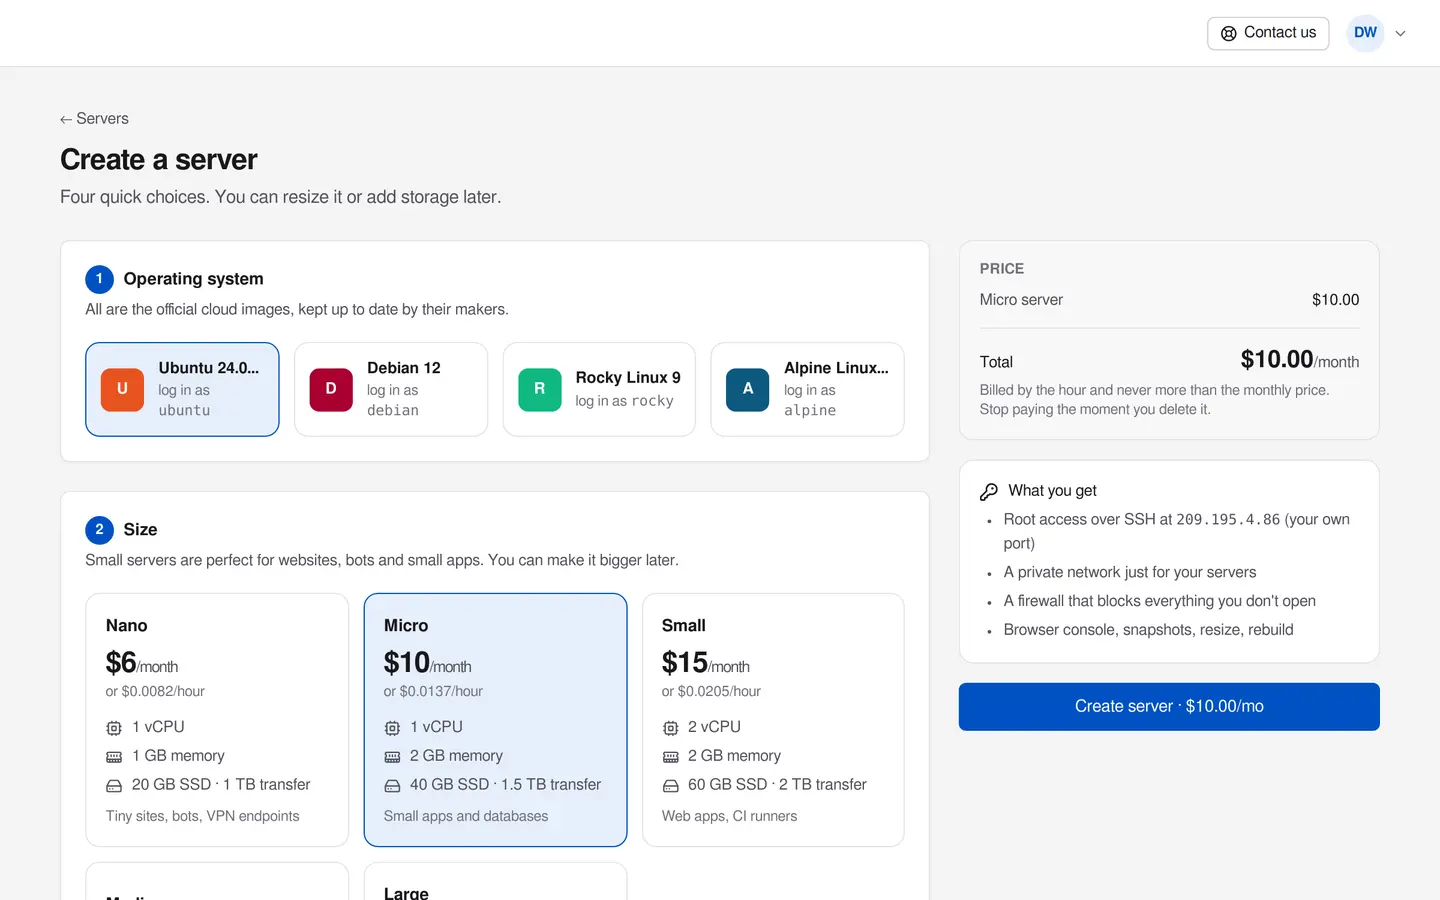Go back via the Servers link
The height and width of the screenshot is (900, 1440).
(94, 119)
